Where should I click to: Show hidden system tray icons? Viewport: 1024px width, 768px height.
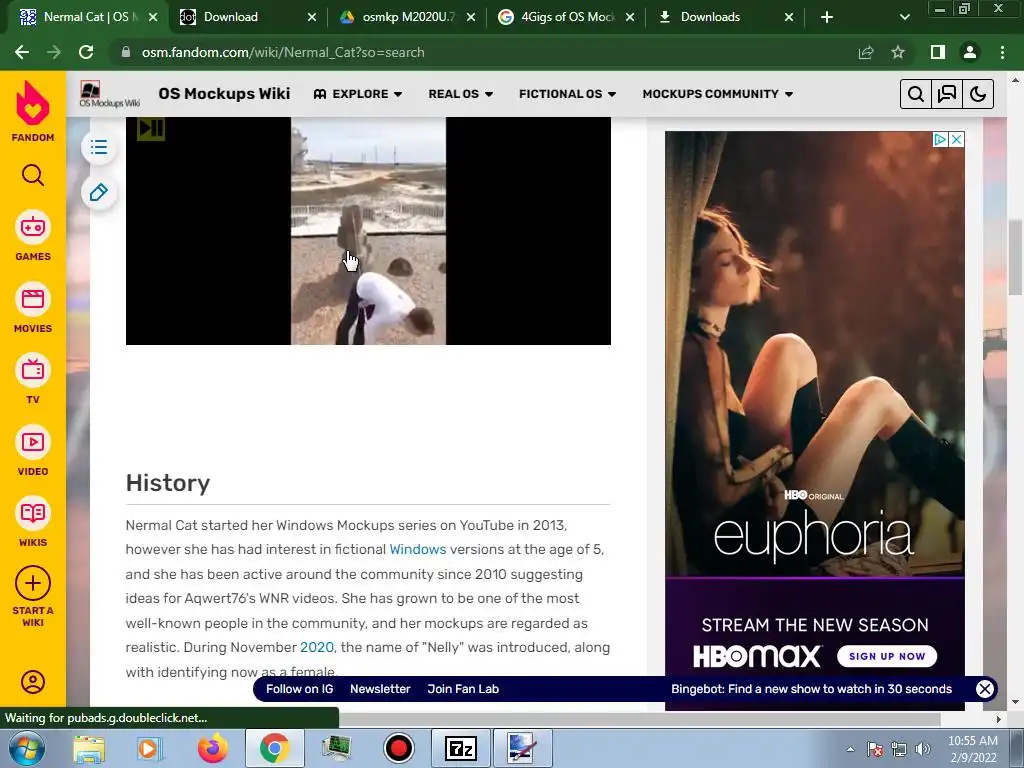pos(850,749)
